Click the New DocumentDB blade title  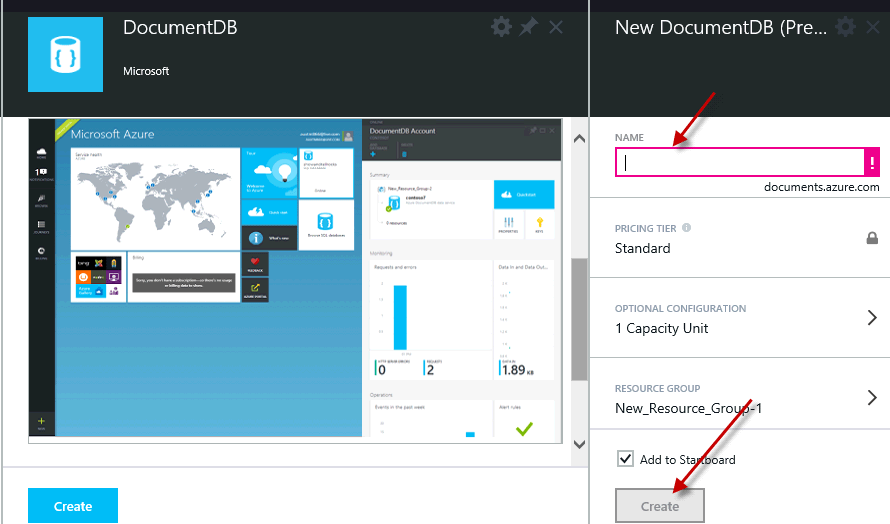[x=720, y=27]
